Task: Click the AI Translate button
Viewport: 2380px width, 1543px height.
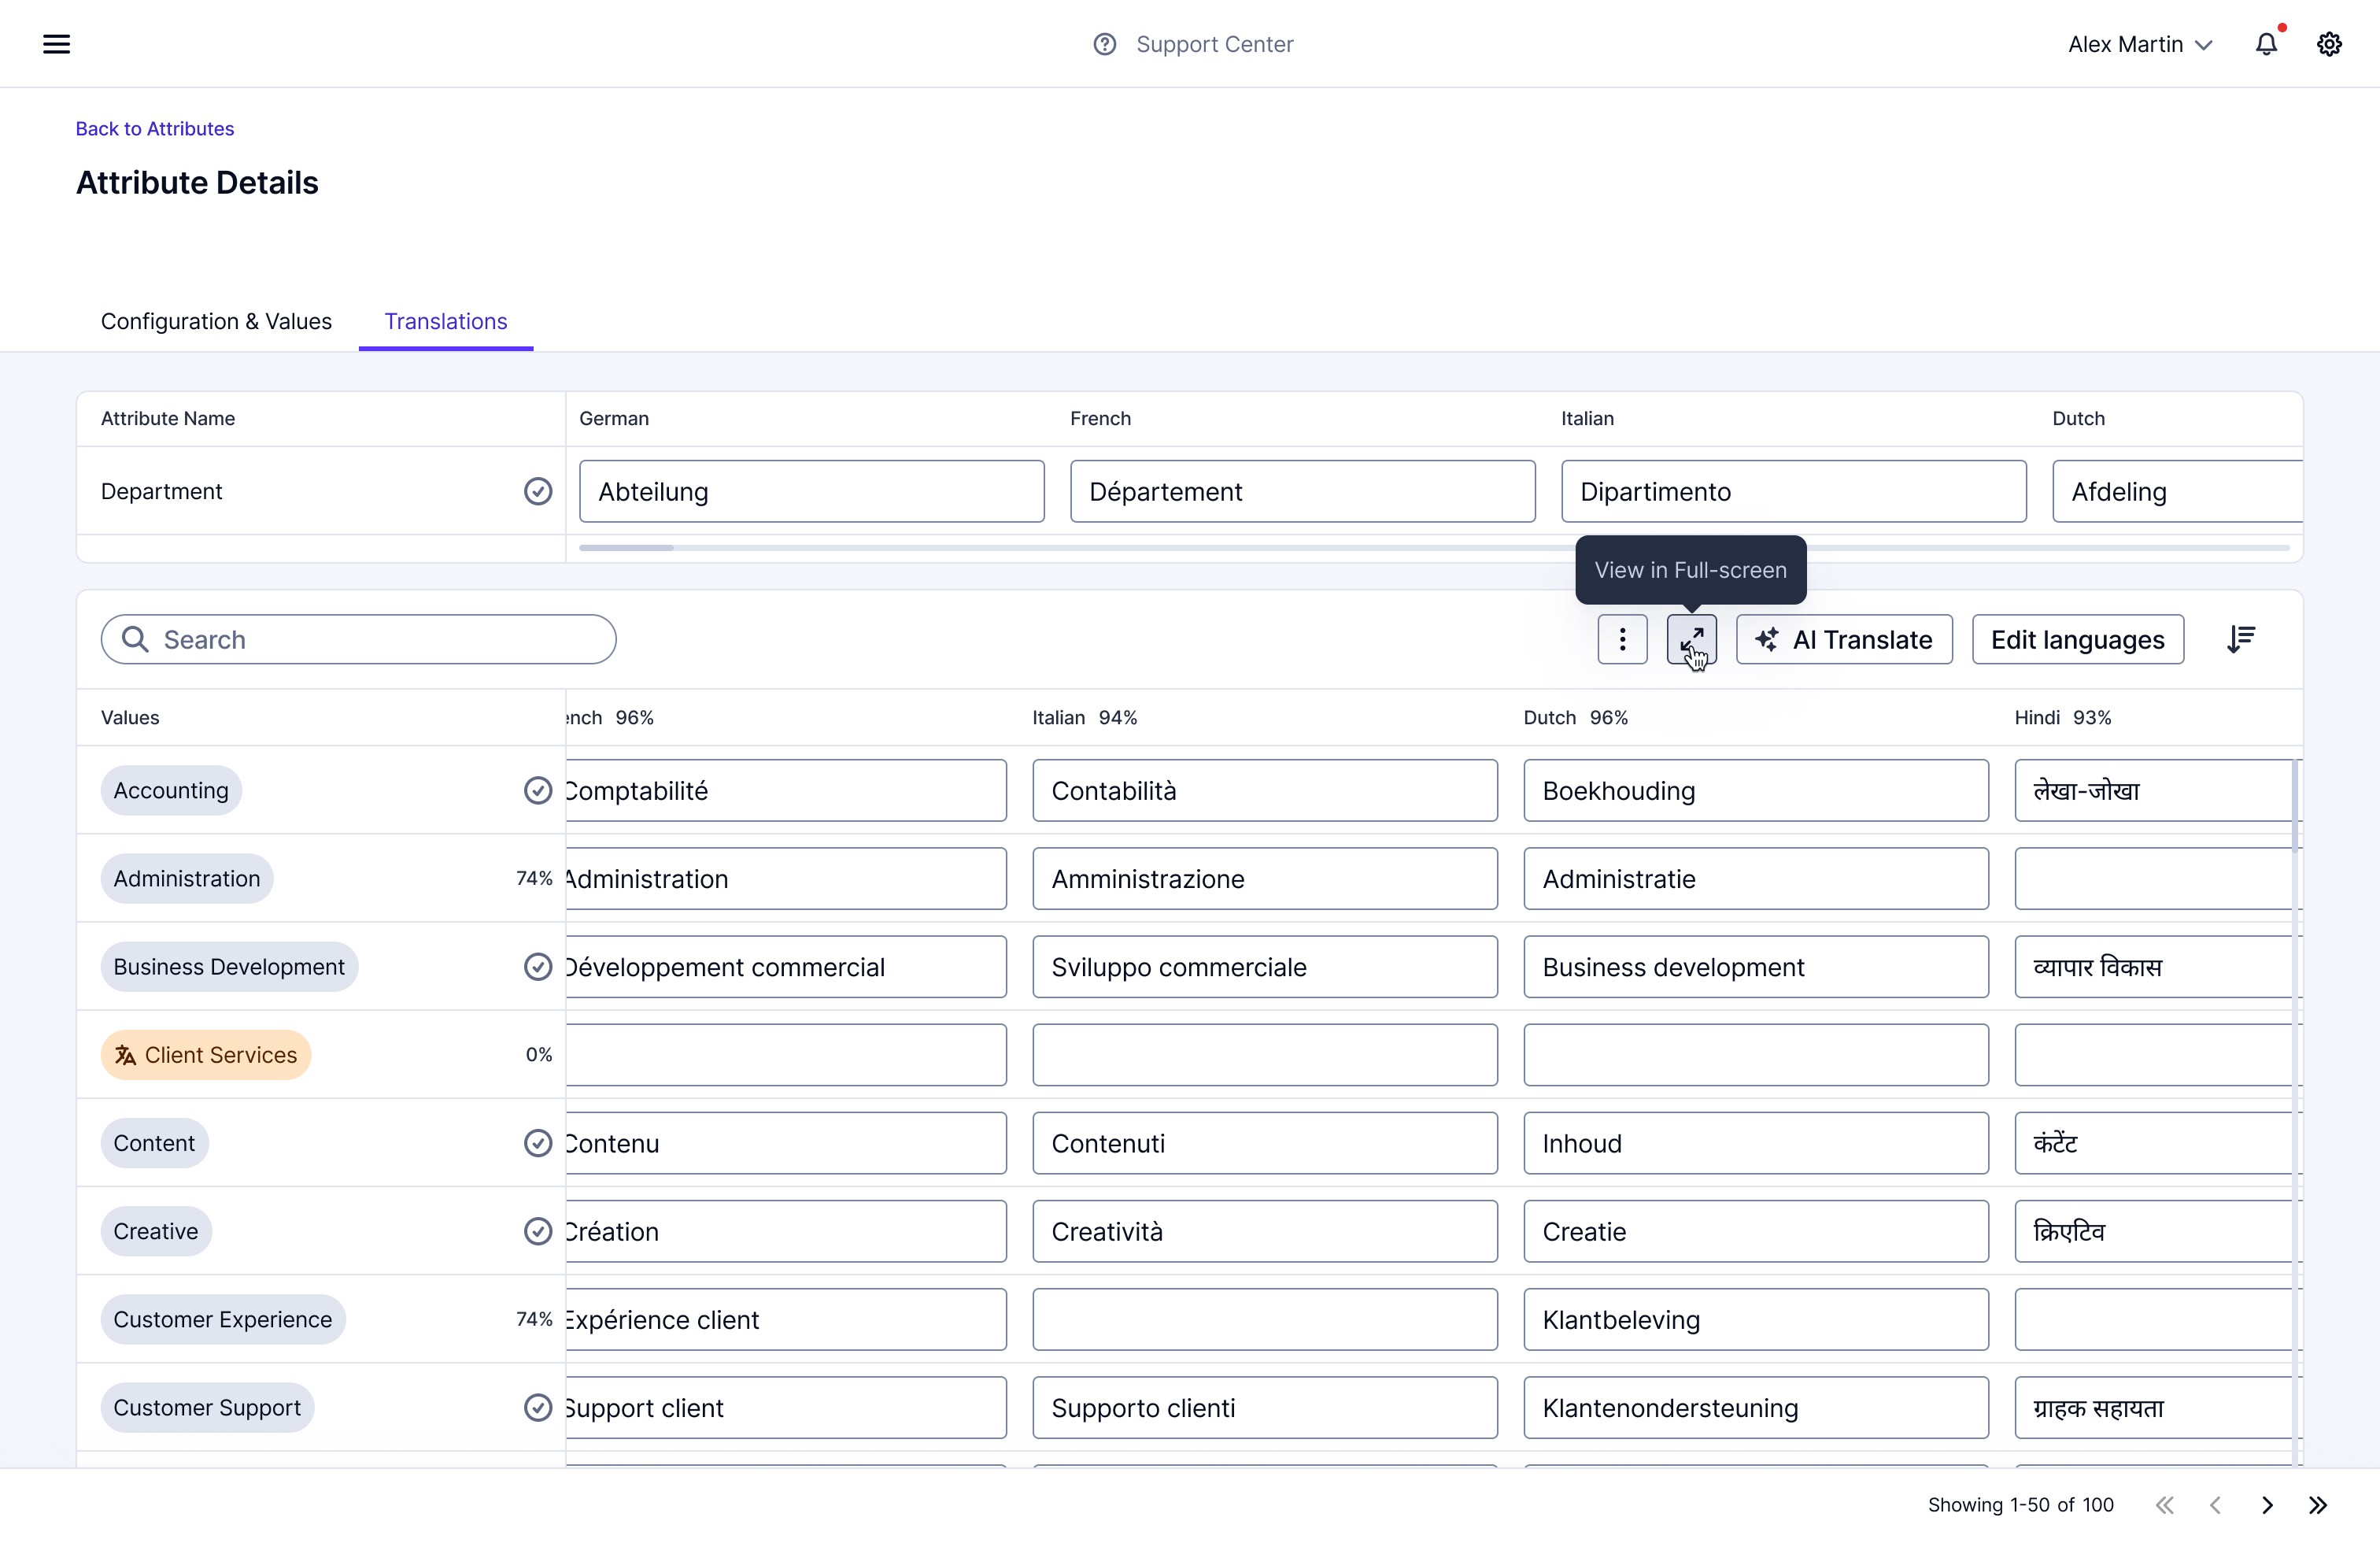Action: [1844, 639]
